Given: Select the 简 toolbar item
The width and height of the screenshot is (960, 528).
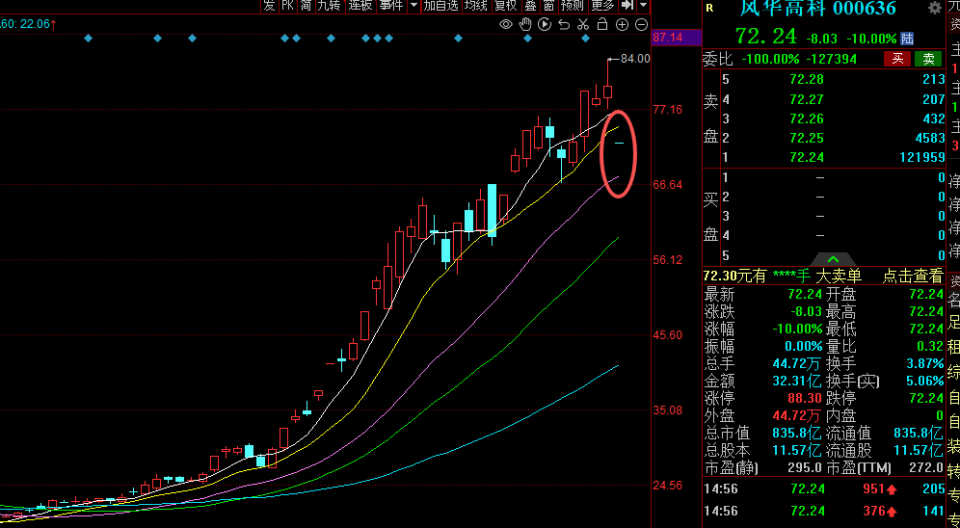Looking at the screenshot, I should point(306,6).
